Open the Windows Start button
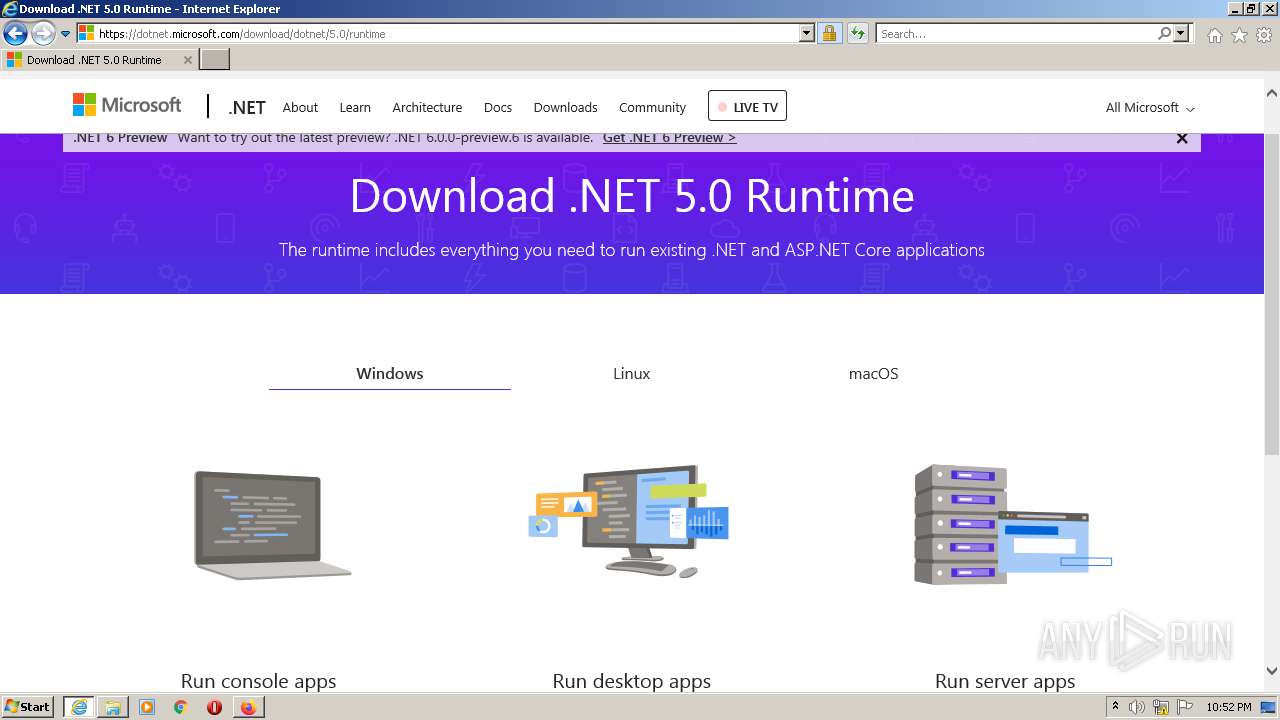The width and height of the screenshot is (1280, 720). [x=28, y=707]
